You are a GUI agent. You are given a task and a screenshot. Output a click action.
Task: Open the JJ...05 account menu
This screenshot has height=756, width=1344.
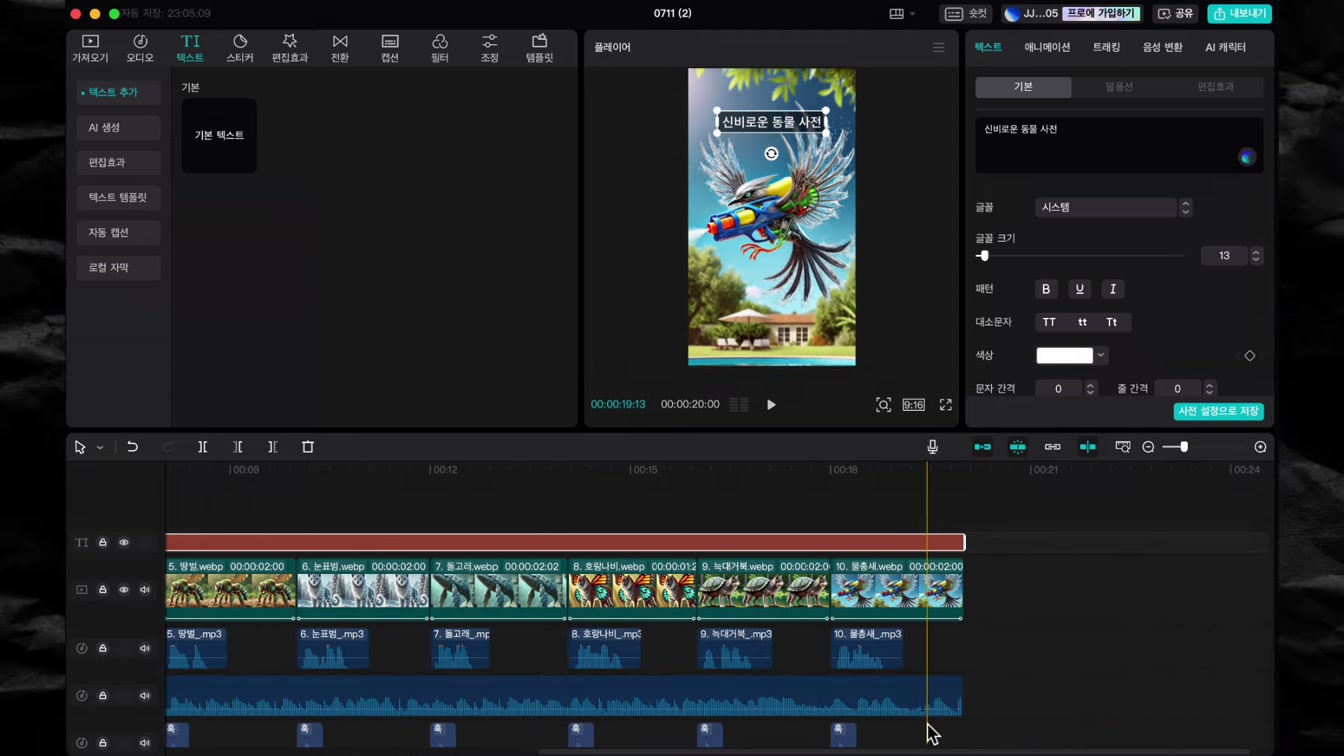[1030, 14]
